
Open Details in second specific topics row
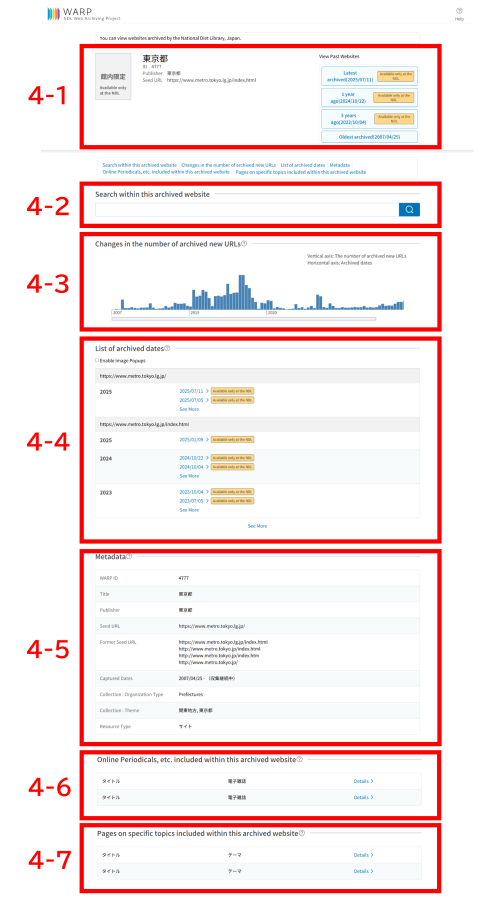coord(363,871)
